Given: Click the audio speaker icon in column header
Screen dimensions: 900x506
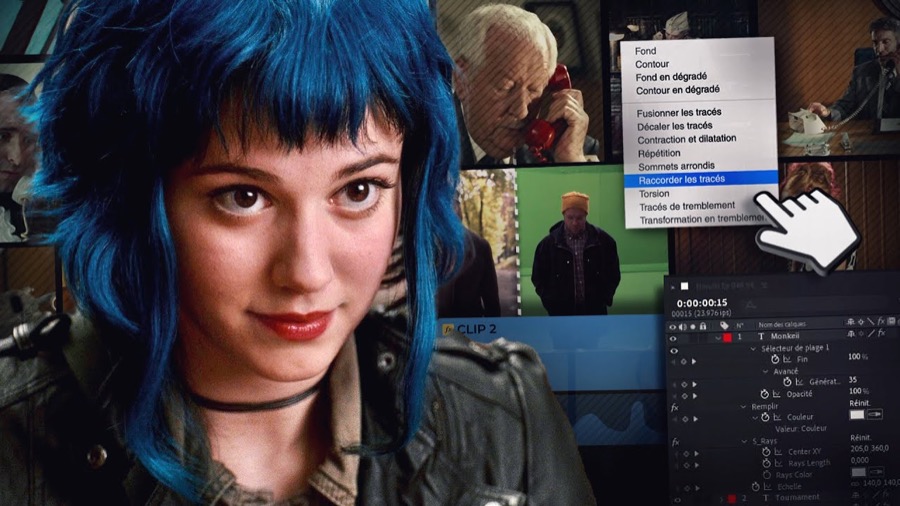Looking at the screenshot, I should [x=682, y=326].
